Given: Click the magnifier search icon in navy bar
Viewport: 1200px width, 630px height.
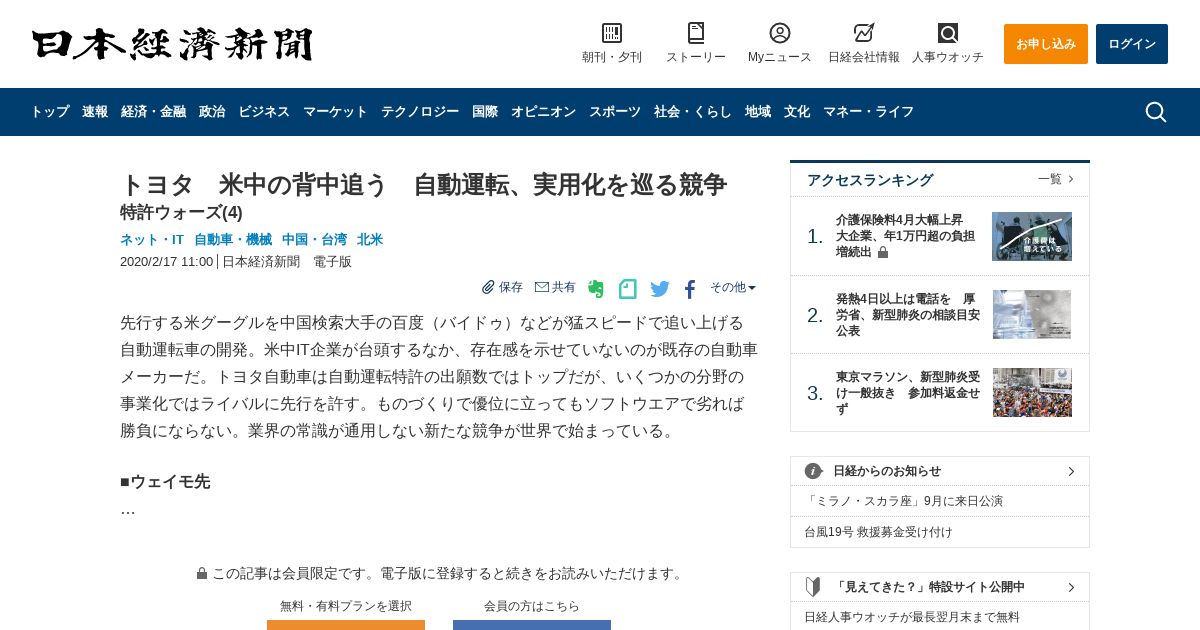Looking at the screenshot, I should click(1156, 112).
